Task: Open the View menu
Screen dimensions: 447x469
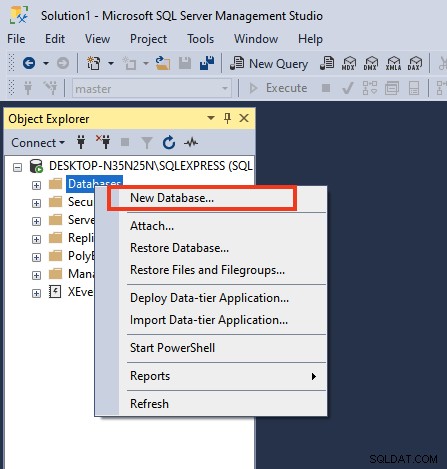Action: tap(97, 39)
